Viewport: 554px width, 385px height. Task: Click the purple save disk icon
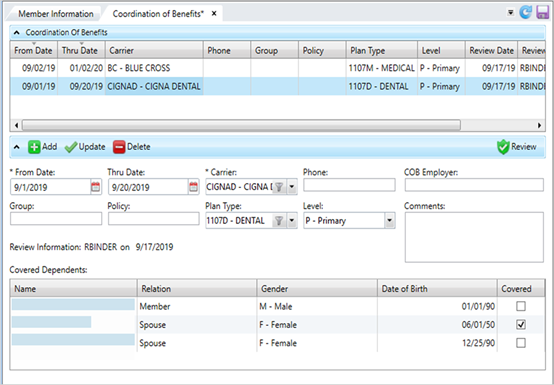coord(542,13)
